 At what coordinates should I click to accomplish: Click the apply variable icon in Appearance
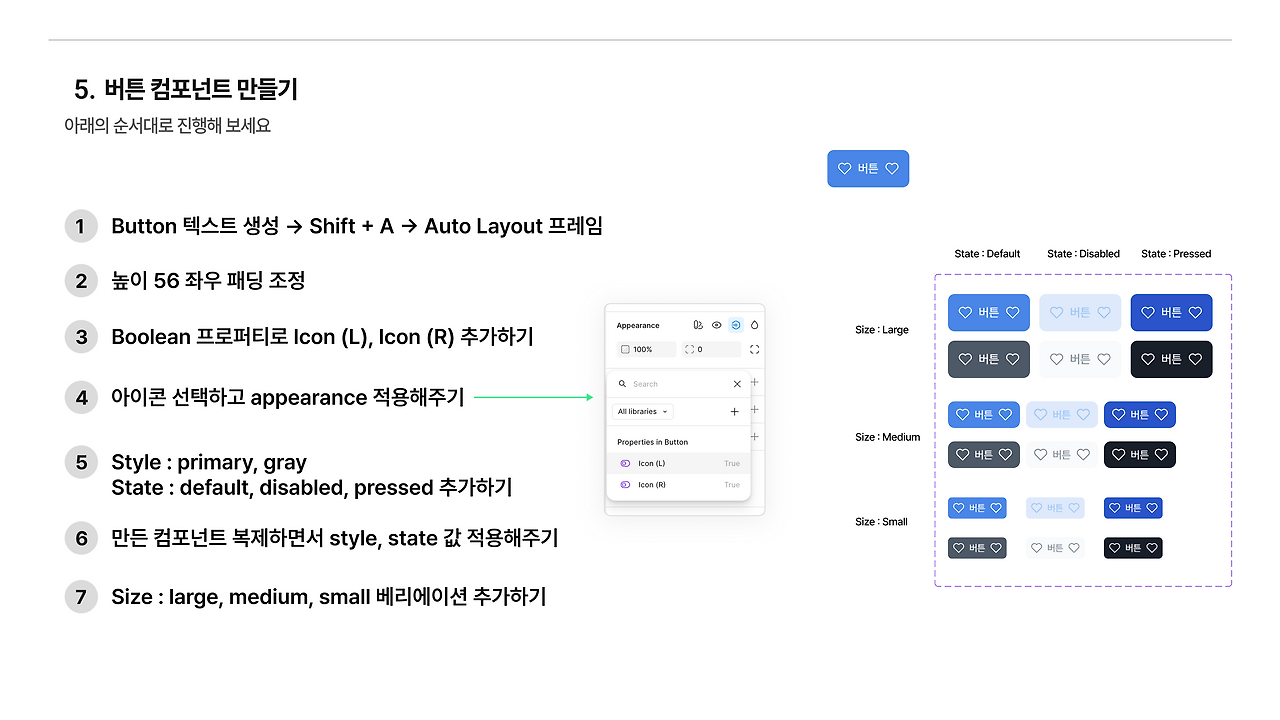736,325
